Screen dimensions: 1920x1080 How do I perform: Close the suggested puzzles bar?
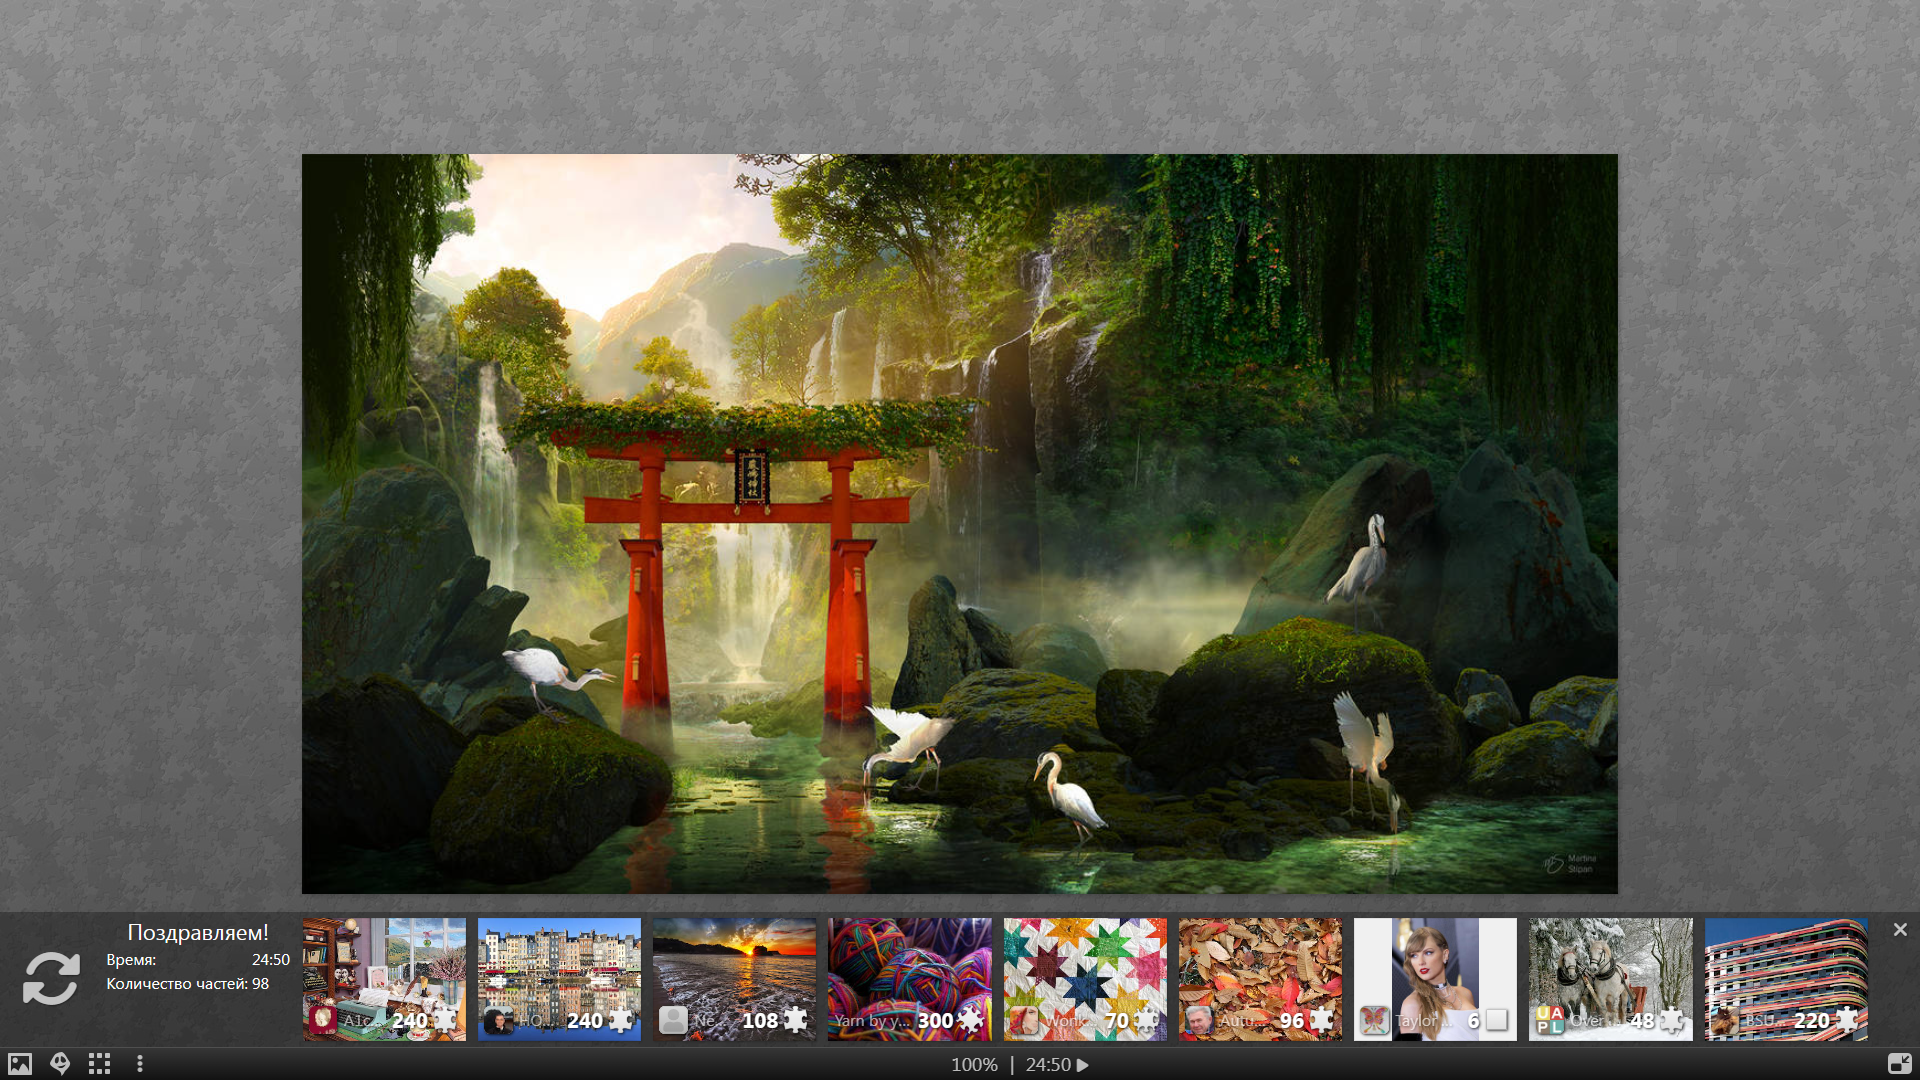pyautogui.click(x=1900, y=930)
